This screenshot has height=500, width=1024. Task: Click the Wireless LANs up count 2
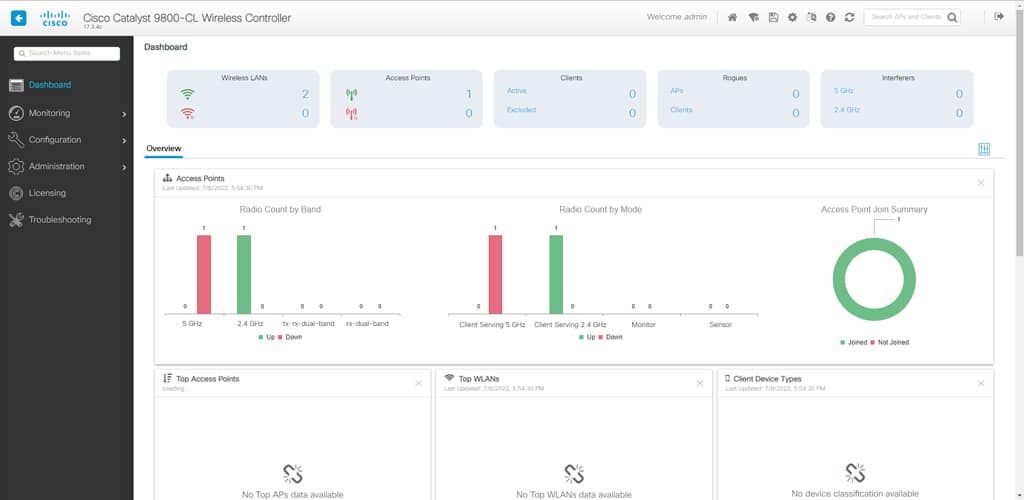click(x=305, y=94)
